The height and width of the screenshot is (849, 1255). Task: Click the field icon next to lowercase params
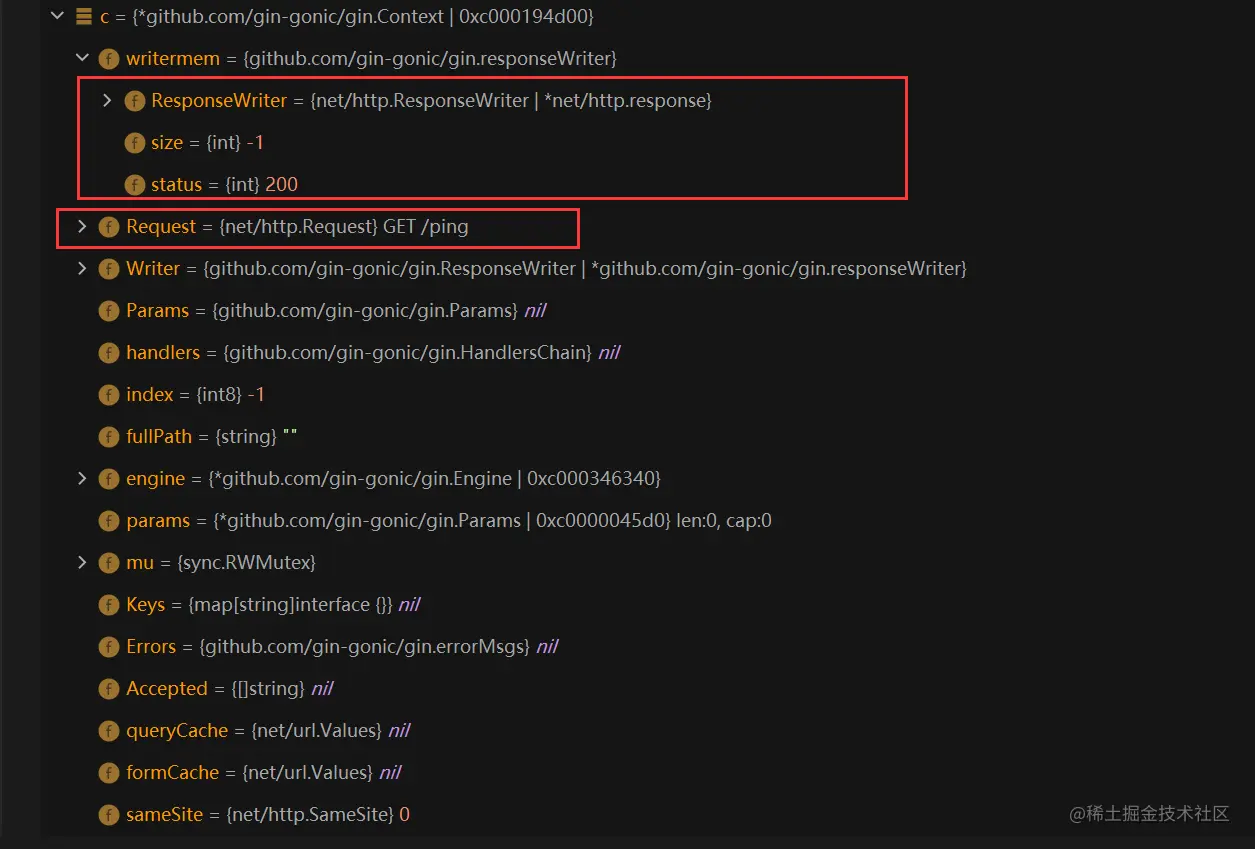[109, 521]
